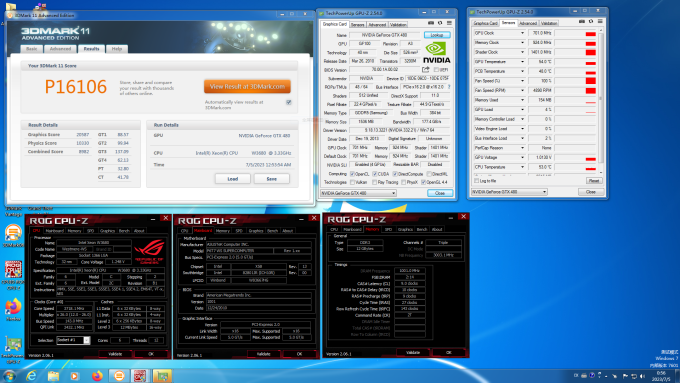Open the GPU Temperature sensor dropdown arrow
Image resolution: width=680 pixels, height=383 pixels.
pos(522,62)
